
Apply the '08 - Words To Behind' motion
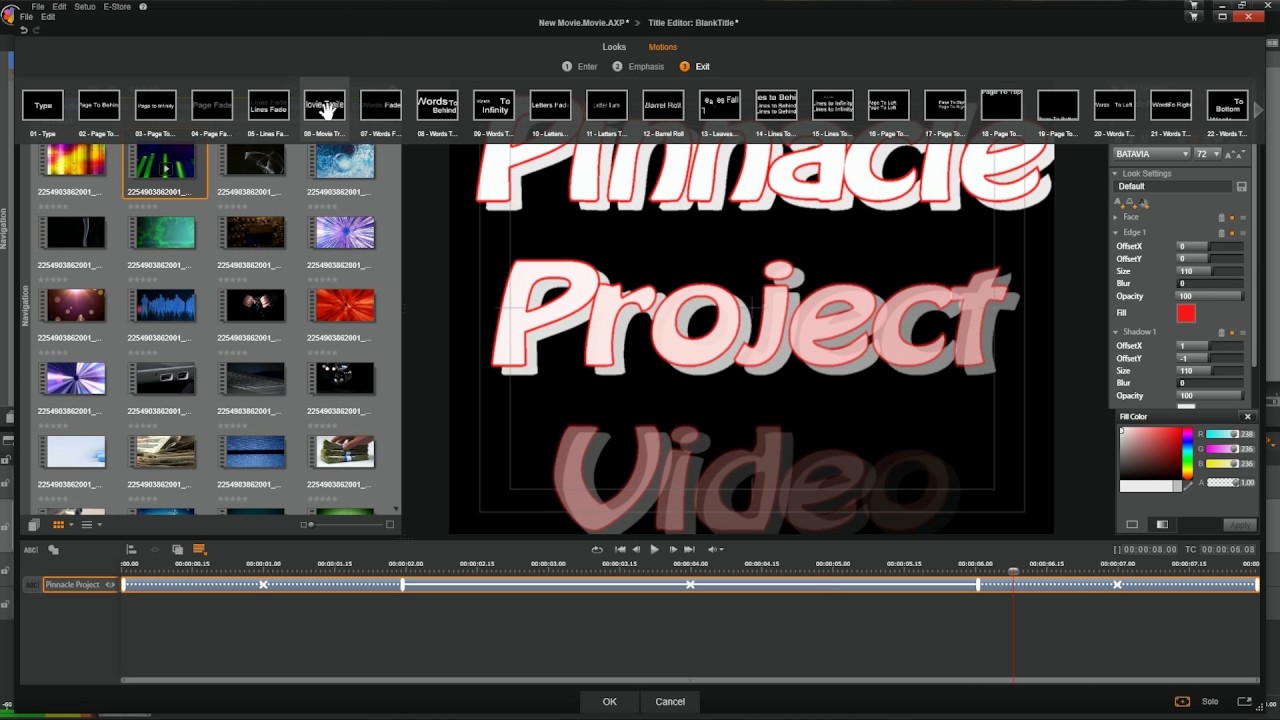pyautogui.click(x=437, y=105)
